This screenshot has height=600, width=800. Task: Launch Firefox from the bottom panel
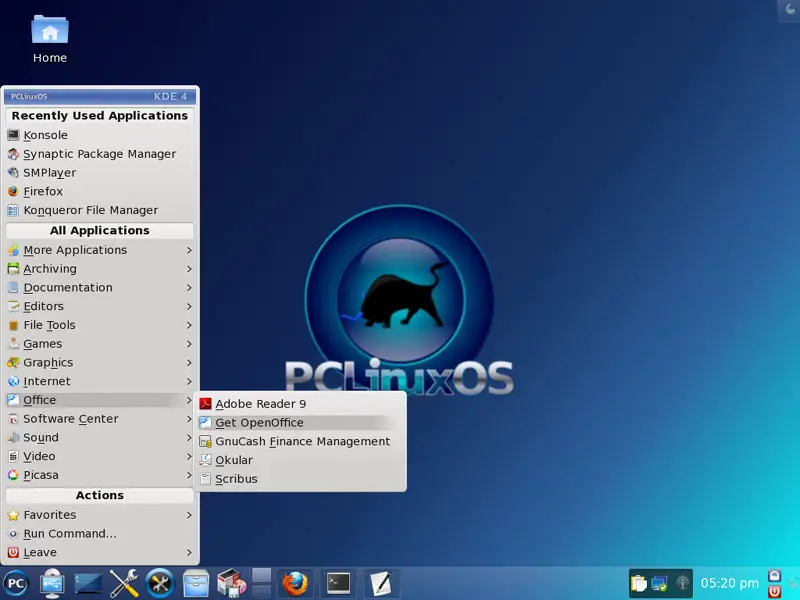[295, 584]
